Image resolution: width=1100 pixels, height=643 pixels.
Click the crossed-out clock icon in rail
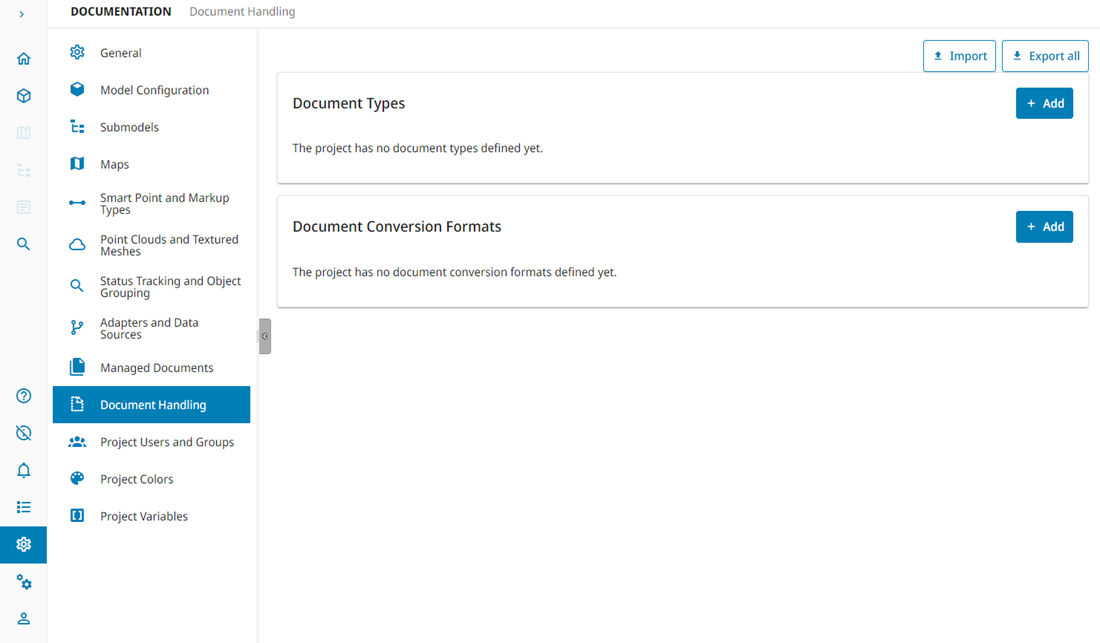(x=23, y=433)
